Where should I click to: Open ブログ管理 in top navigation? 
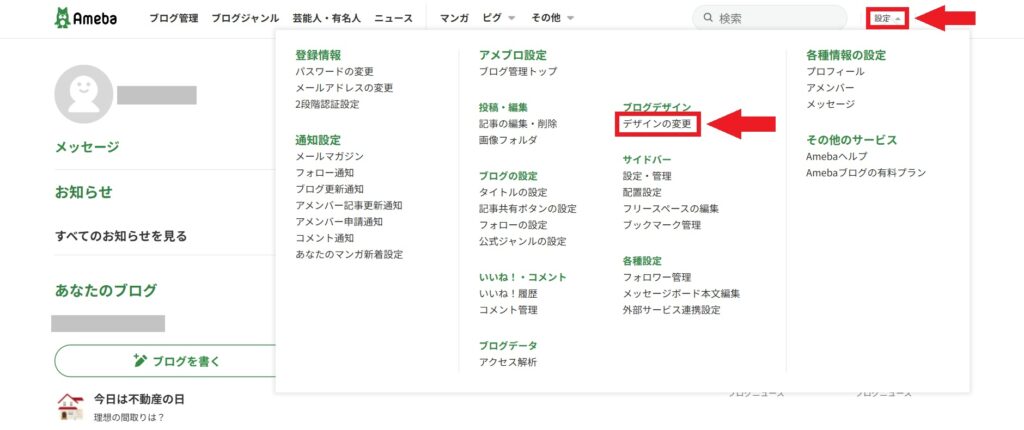(174, 18)
